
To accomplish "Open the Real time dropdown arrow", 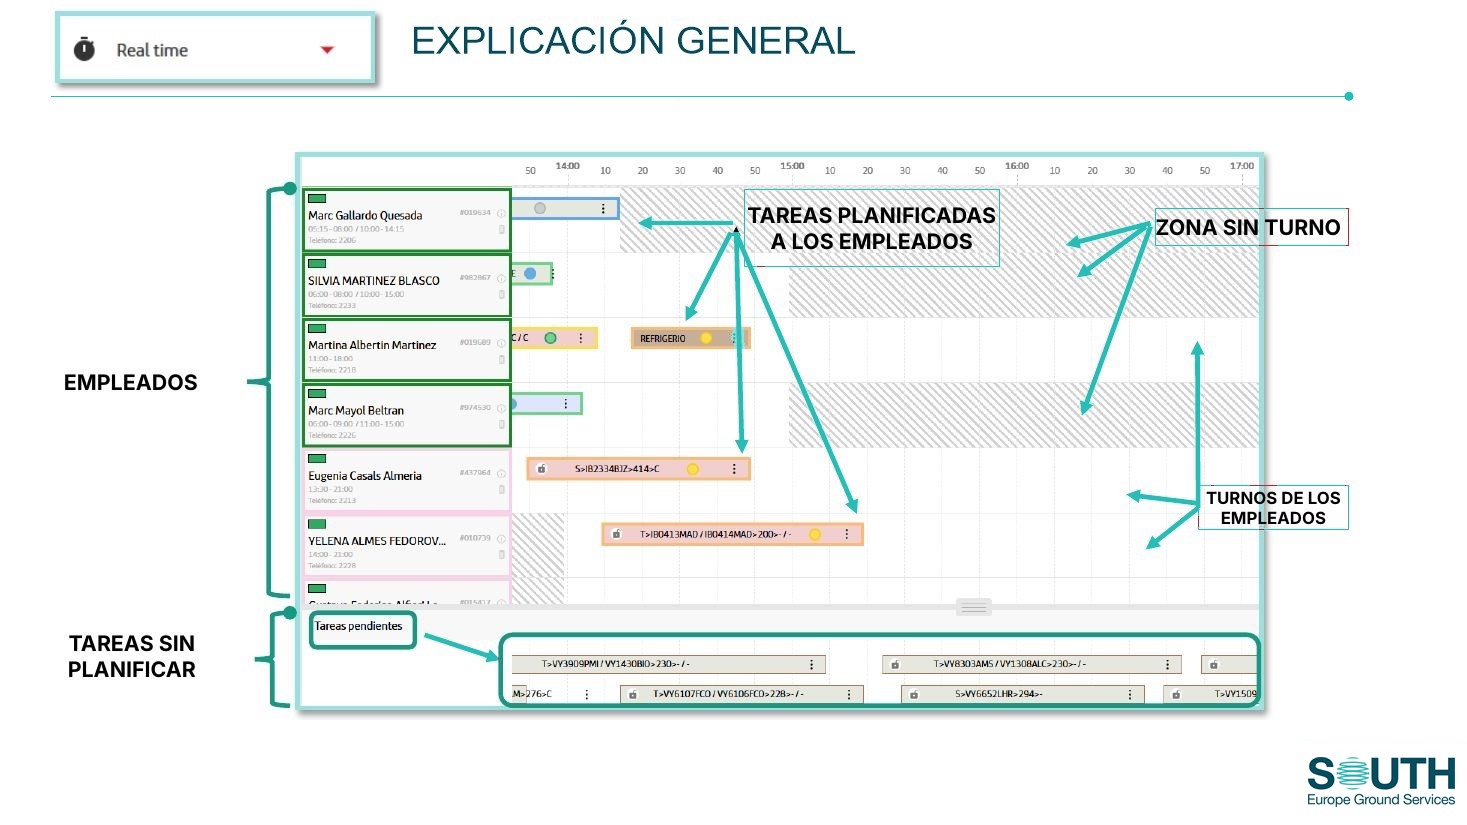I will coord(327,50).
